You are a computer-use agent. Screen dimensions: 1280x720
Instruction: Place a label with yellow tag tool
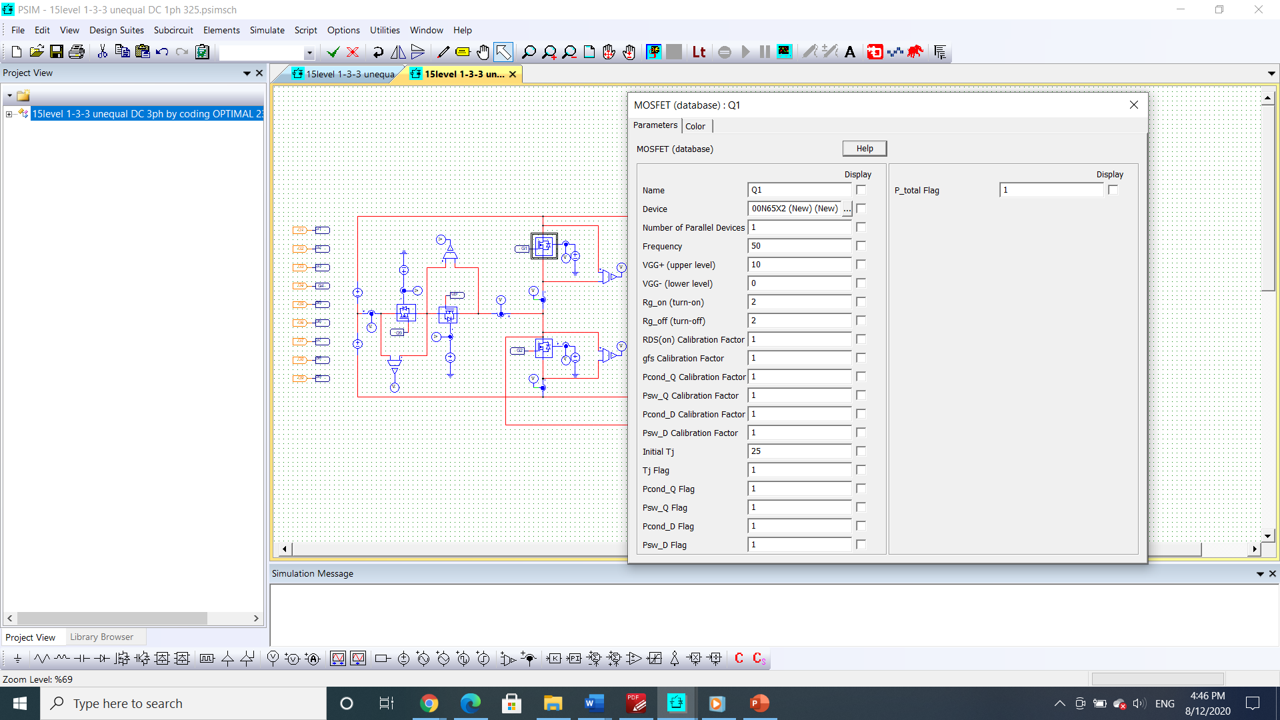click(463, 52)
